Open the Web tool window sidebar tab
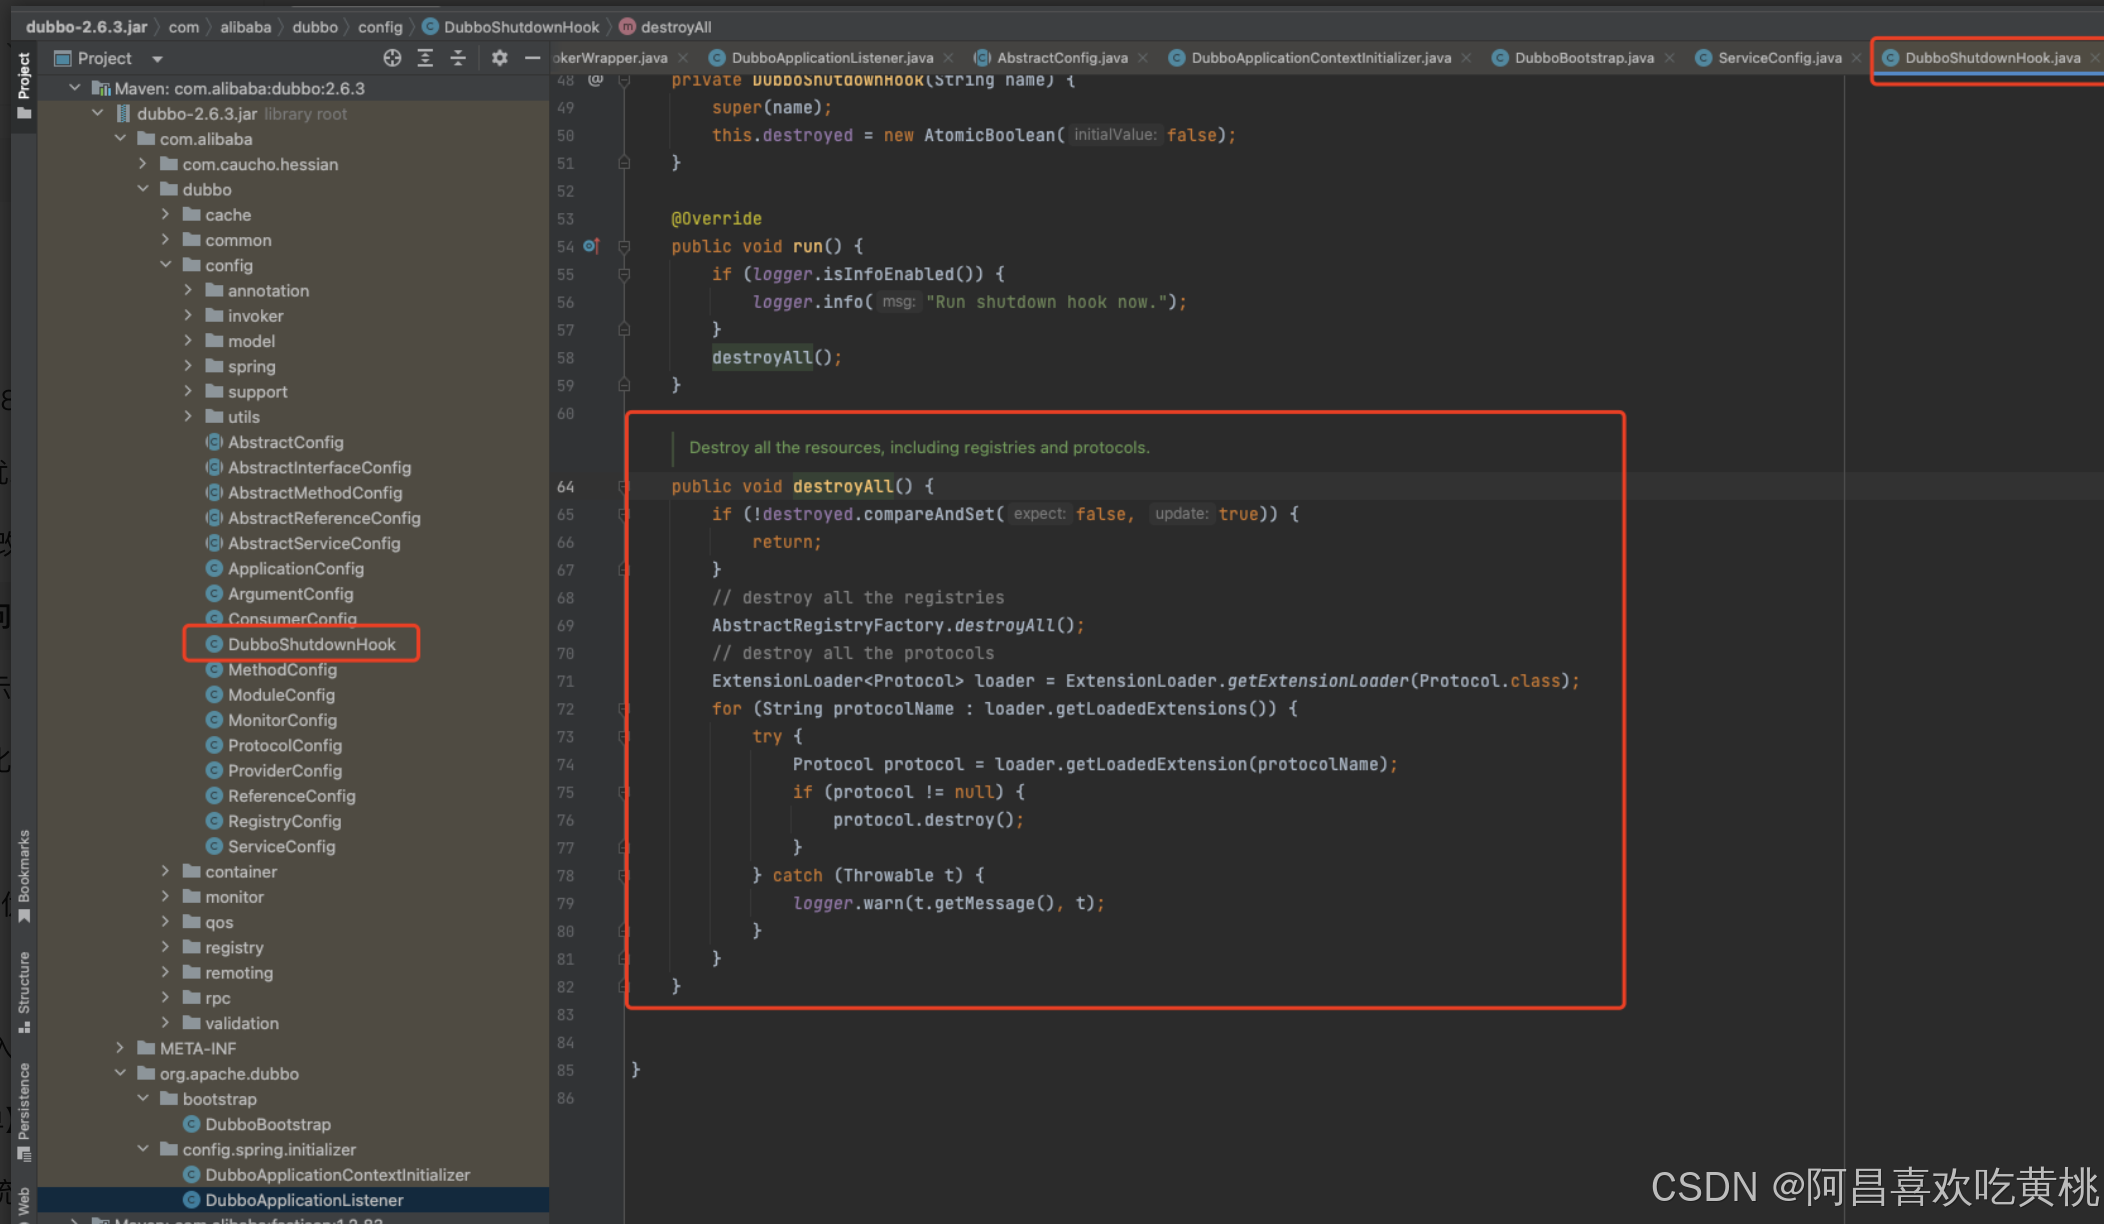The width and height of the screenshot is (2104, 1224). coord(24,1203)
